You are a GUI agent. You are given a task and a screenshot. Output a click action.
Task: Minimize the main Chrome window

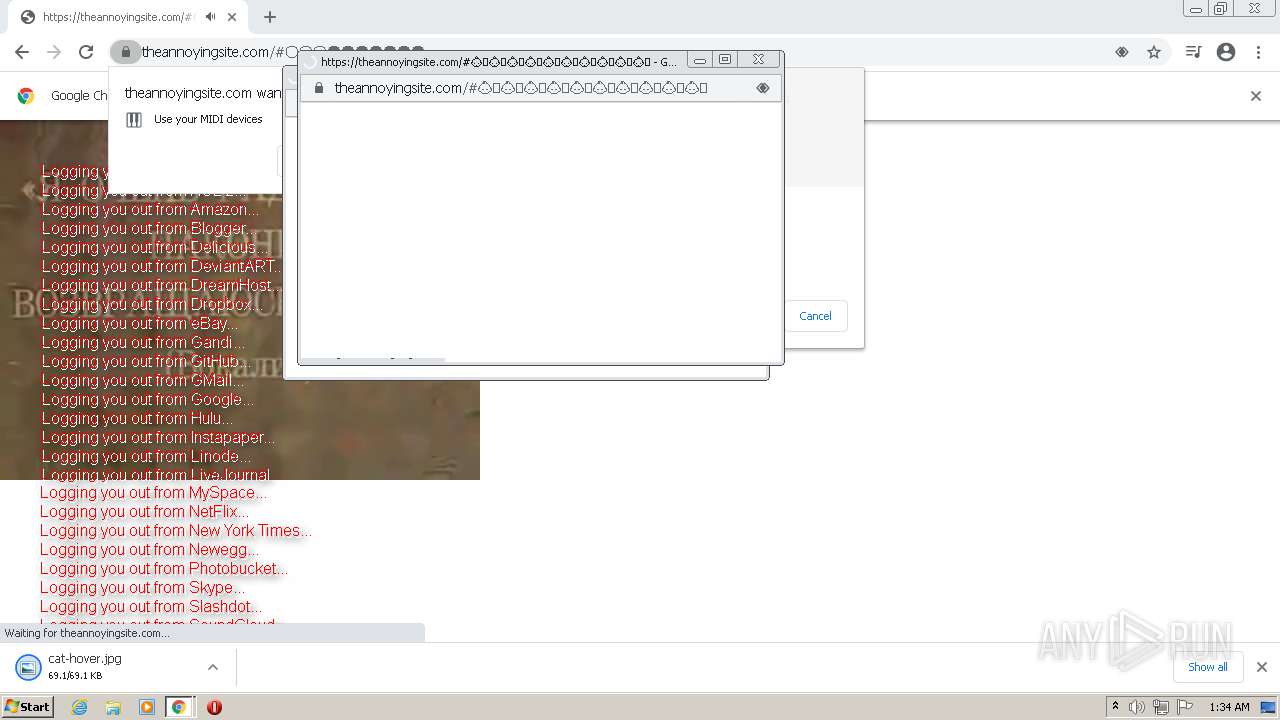point(1196,9)
